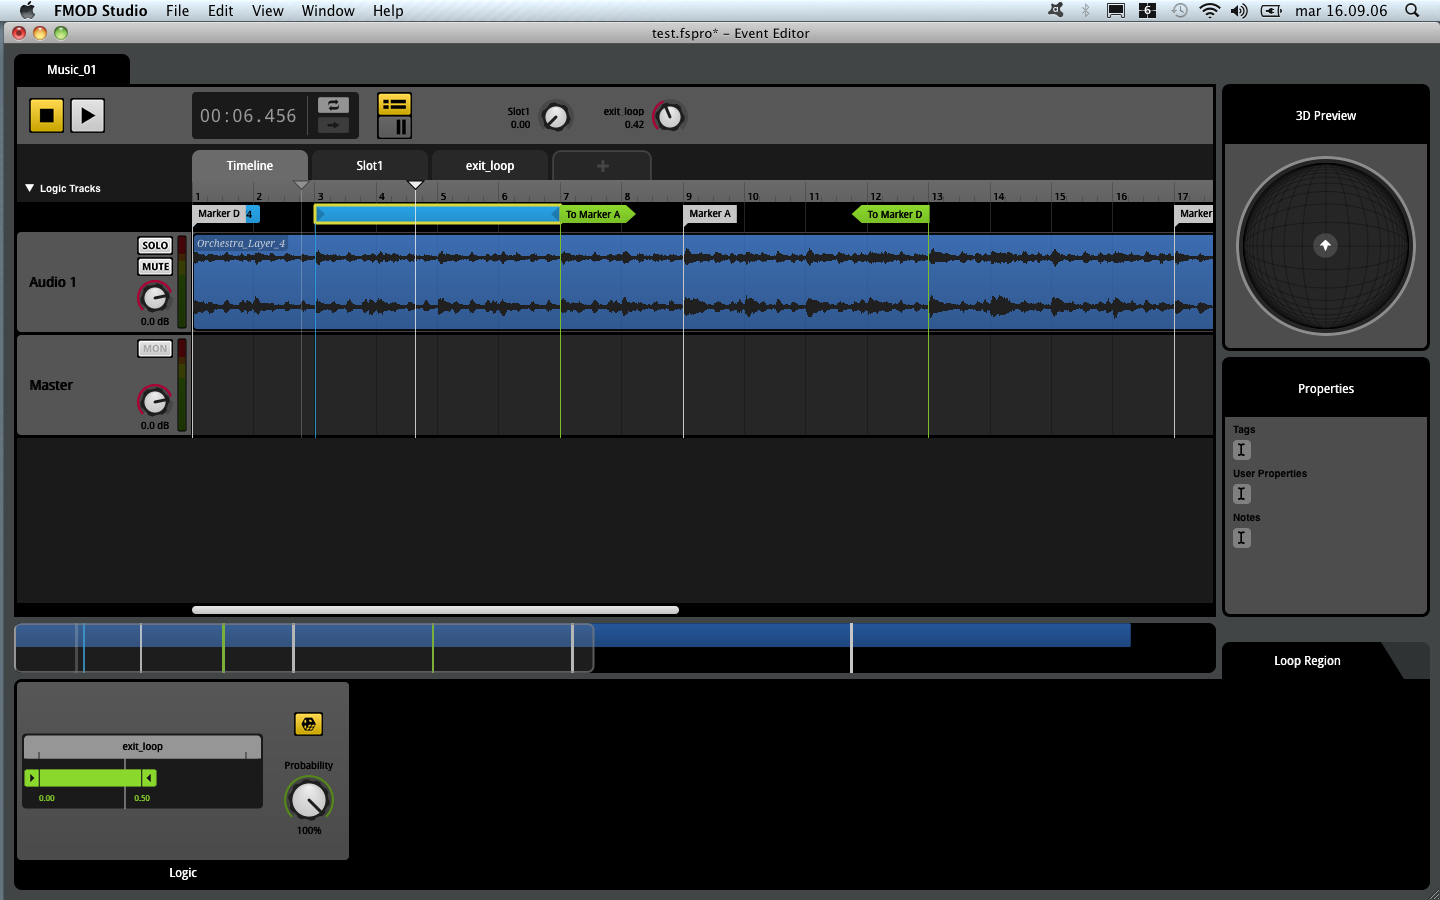
Task: Toggle the follow-cursor arrow icon under loop
Action: (x=333, y=125)
